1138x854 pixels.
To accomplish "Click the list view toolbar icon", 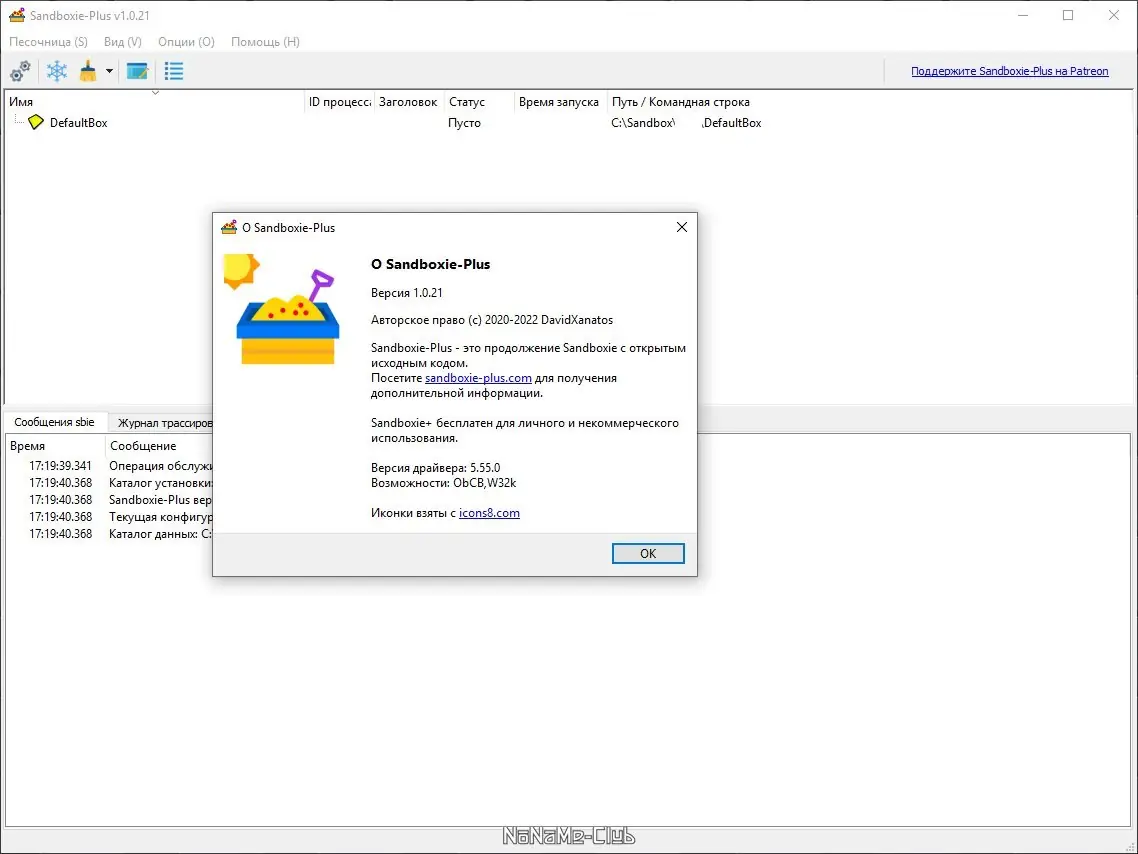I will (173, 71).
